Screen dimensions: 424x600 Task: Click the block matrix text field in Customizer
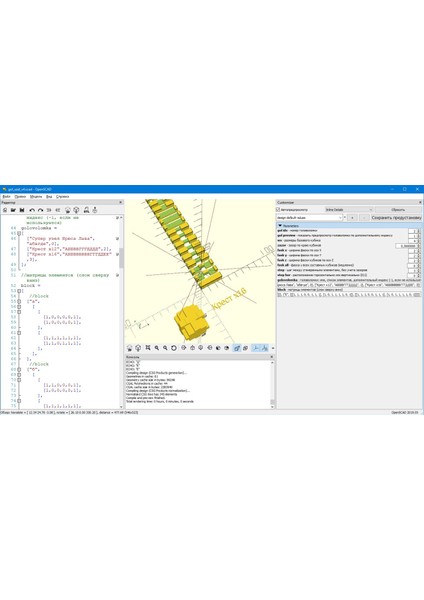pos(349,295)
